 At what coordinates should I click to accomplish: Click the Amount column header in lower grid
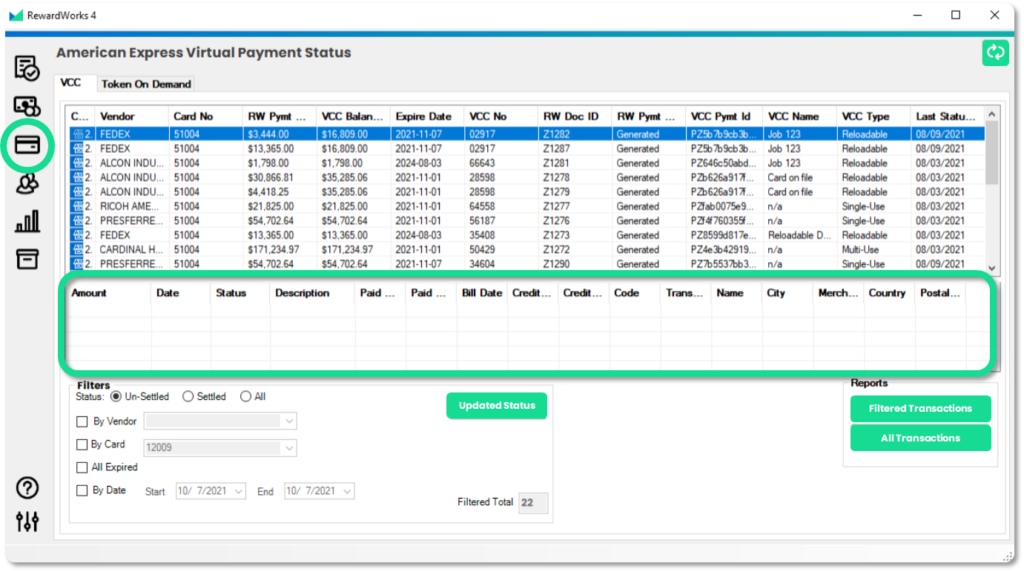pos(109,293)
